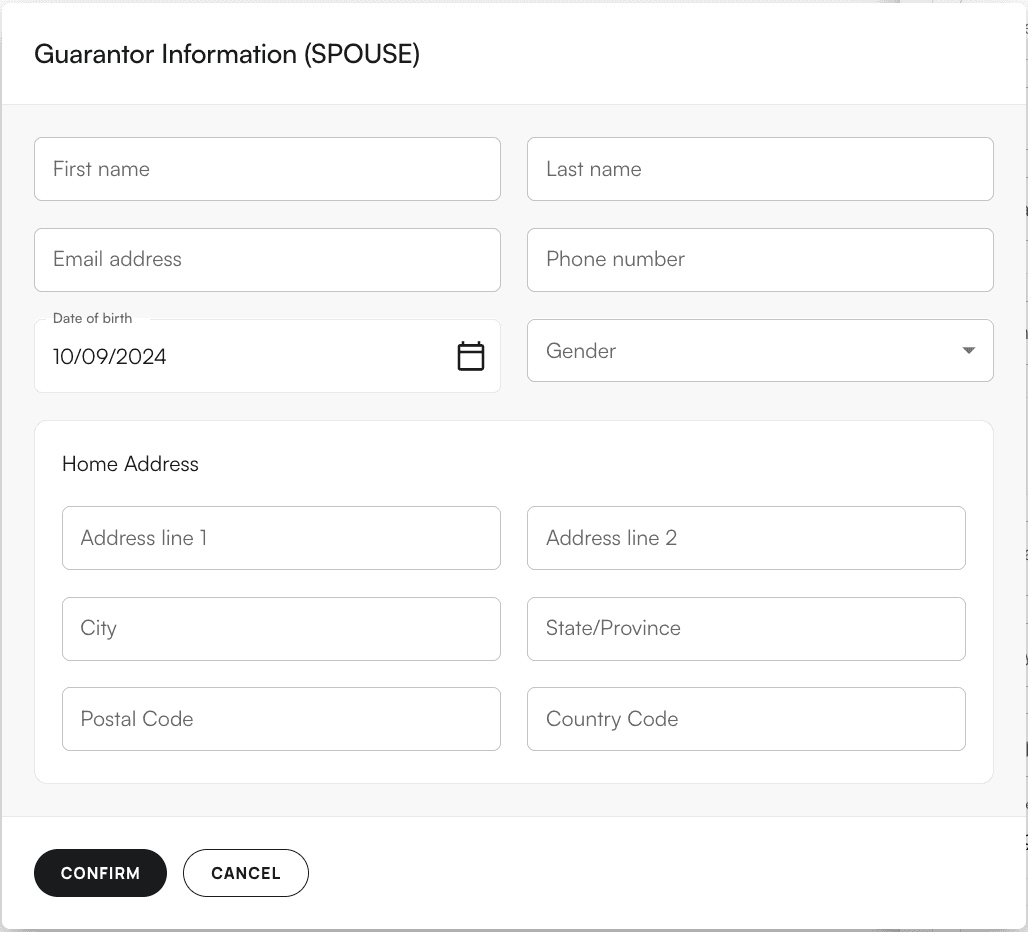Click the Gender dropdown arrow
Viewport: 1028px width, 932px height.
(x=967, y=350)
